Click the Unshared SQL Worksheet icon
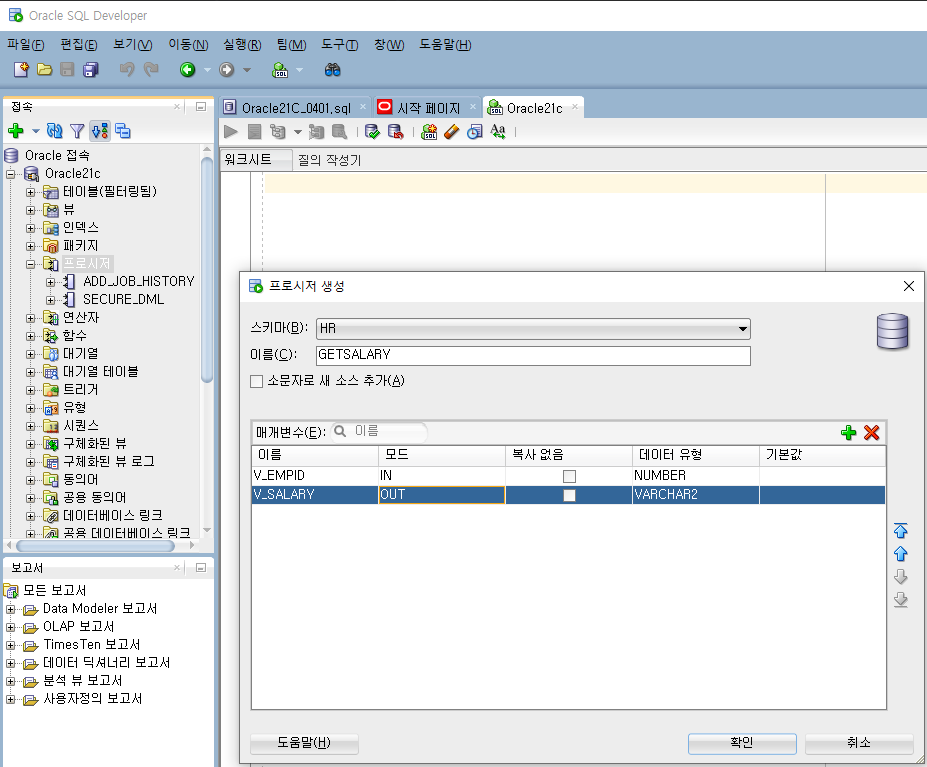Viewport: 927px width, 767px height. [x=429, y=131]
